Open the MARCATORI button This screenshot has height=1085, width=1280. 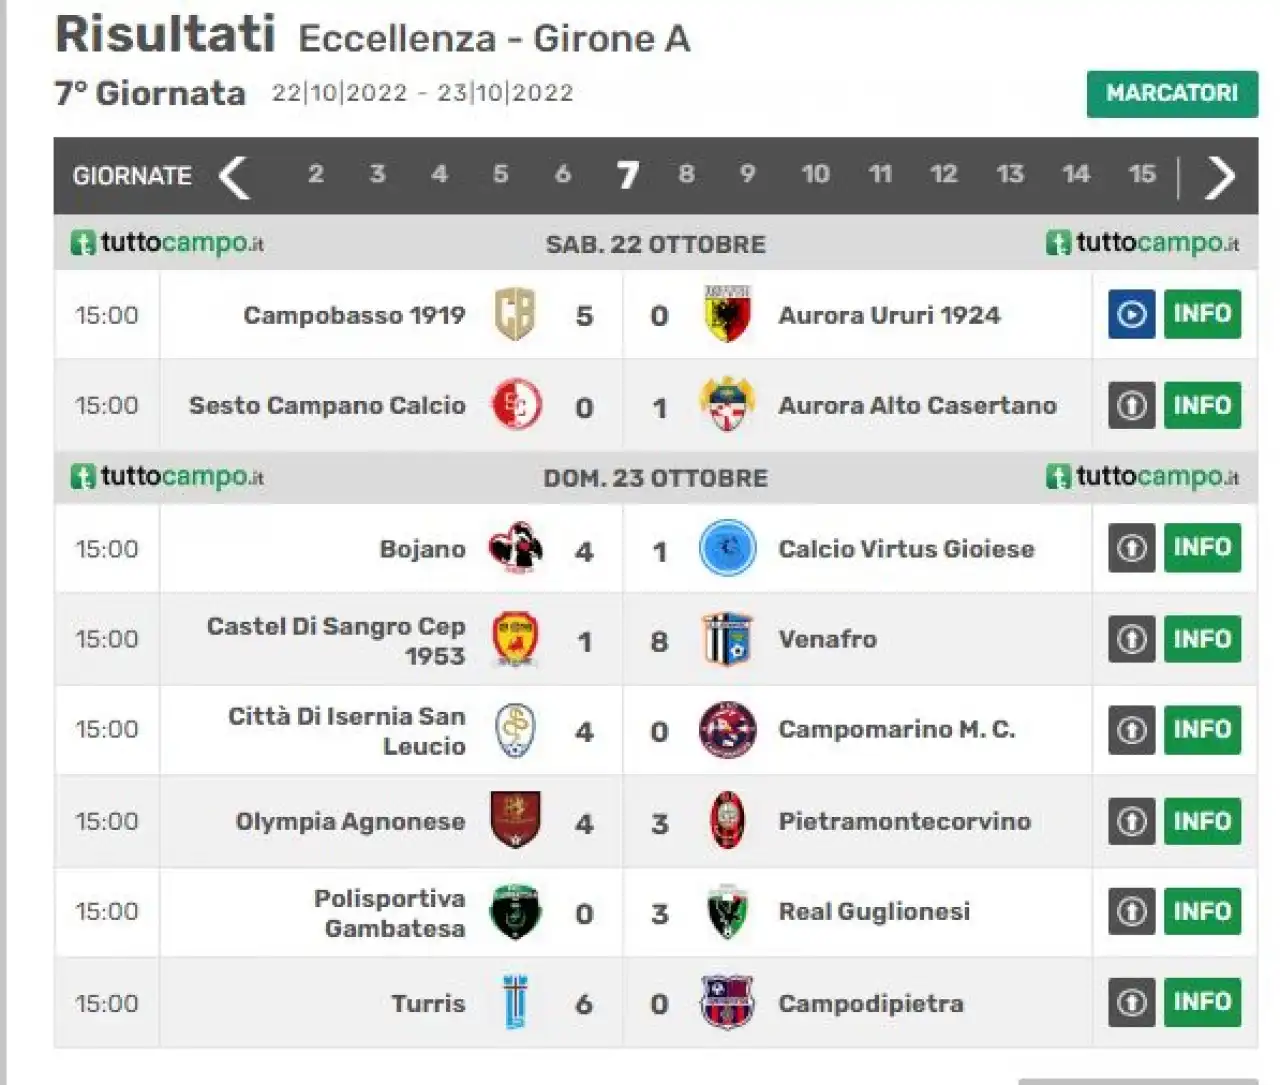[1172, 93]
